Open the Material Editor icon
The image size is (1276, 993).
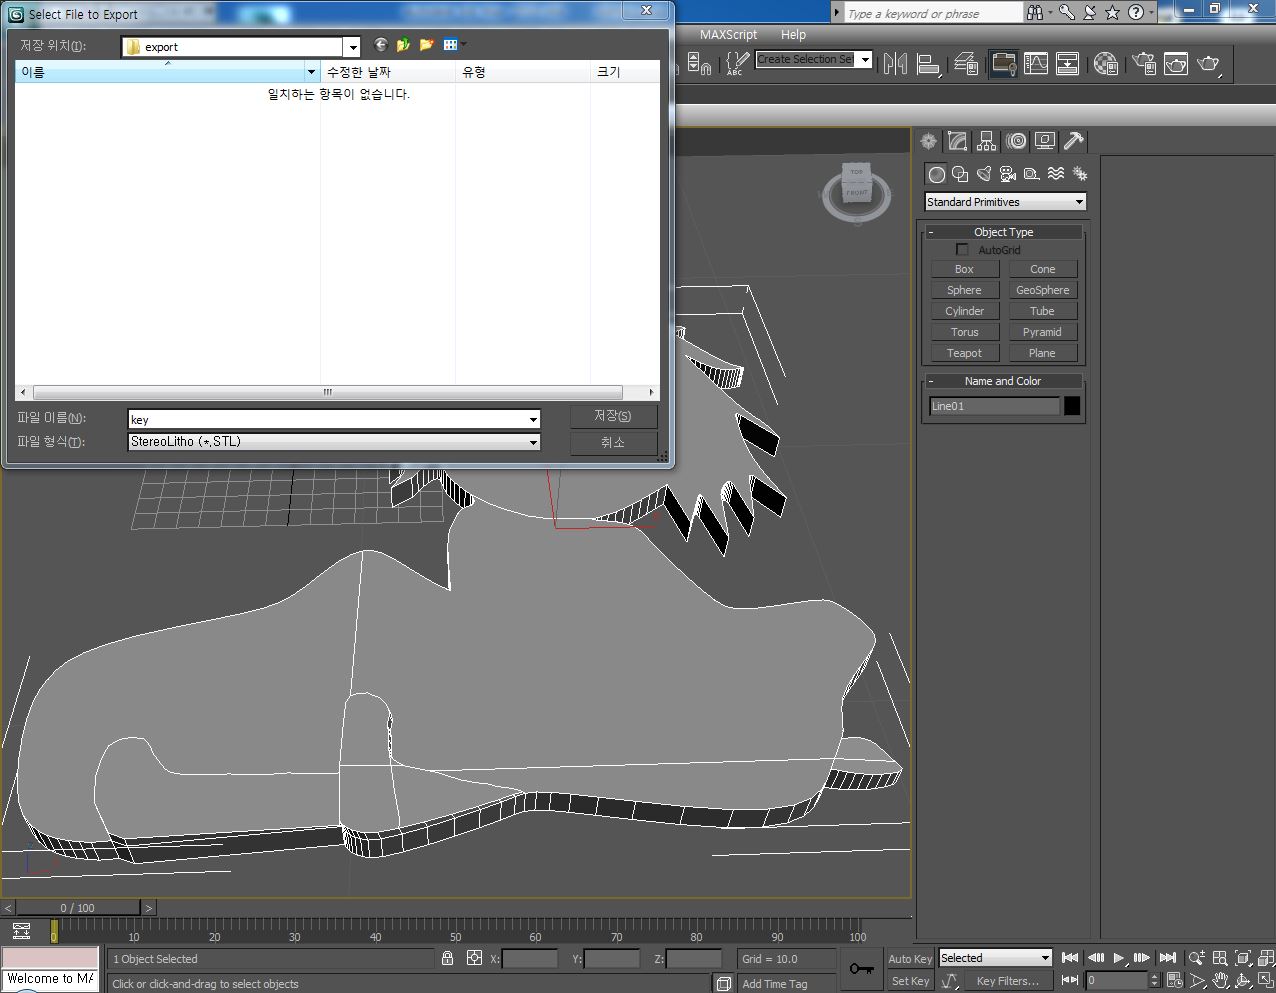click(x=1105, y=64)
